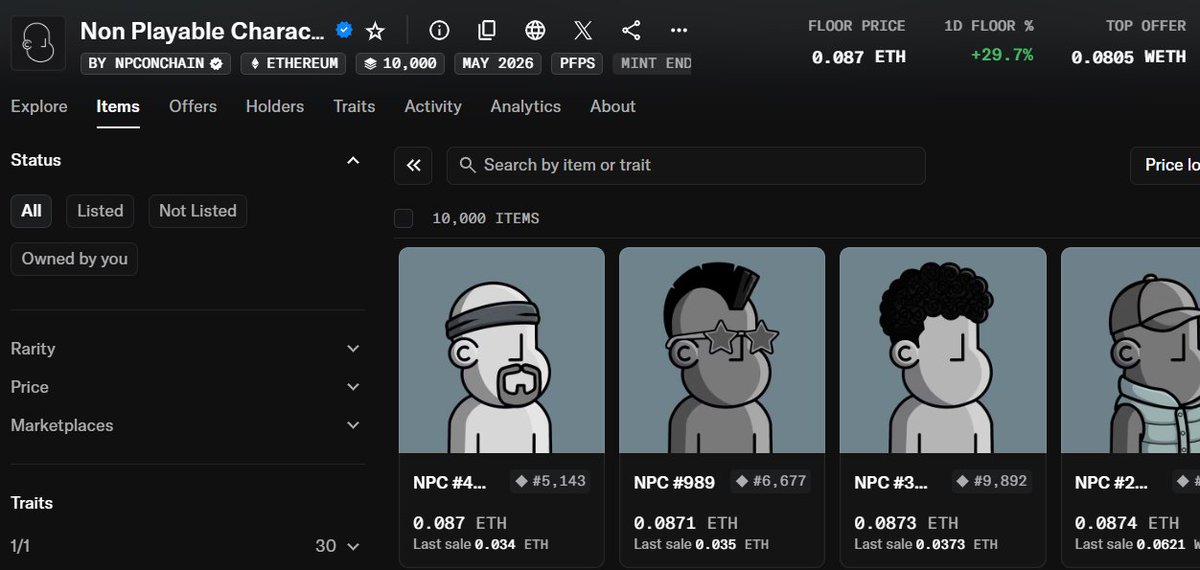Collapse the Status section chevron

click(x=353, y=160)
